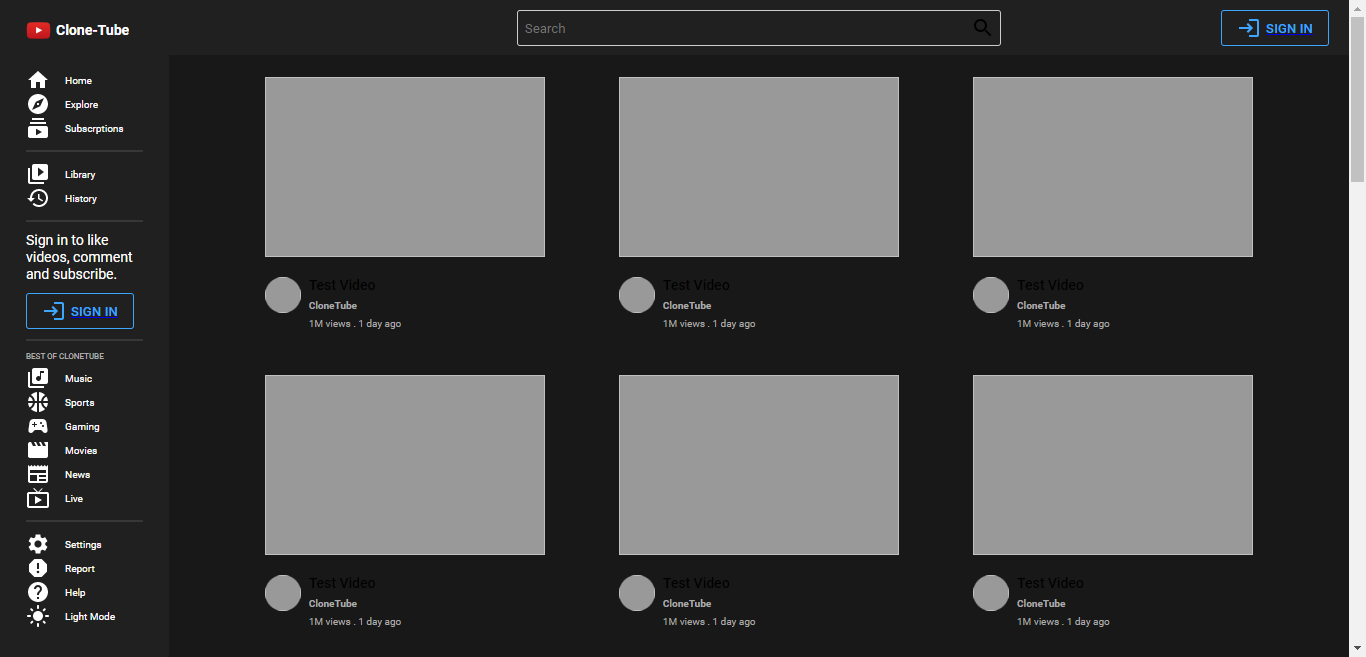The height and width of the screenshot is (657, 1366).
Task: Click the magnifier search icon
Action: [982, 28]
